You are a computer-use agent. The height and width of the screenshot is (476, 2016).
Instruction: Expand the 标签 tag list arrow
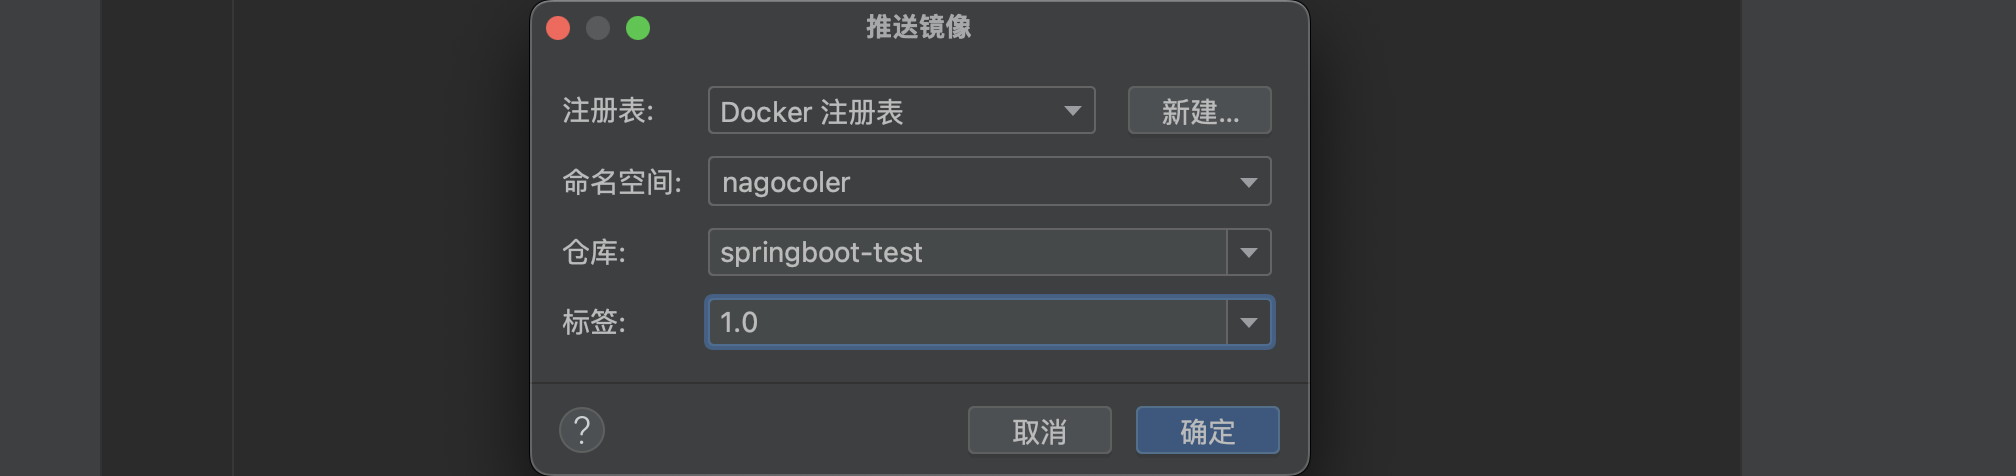[x=1249, y=322]
